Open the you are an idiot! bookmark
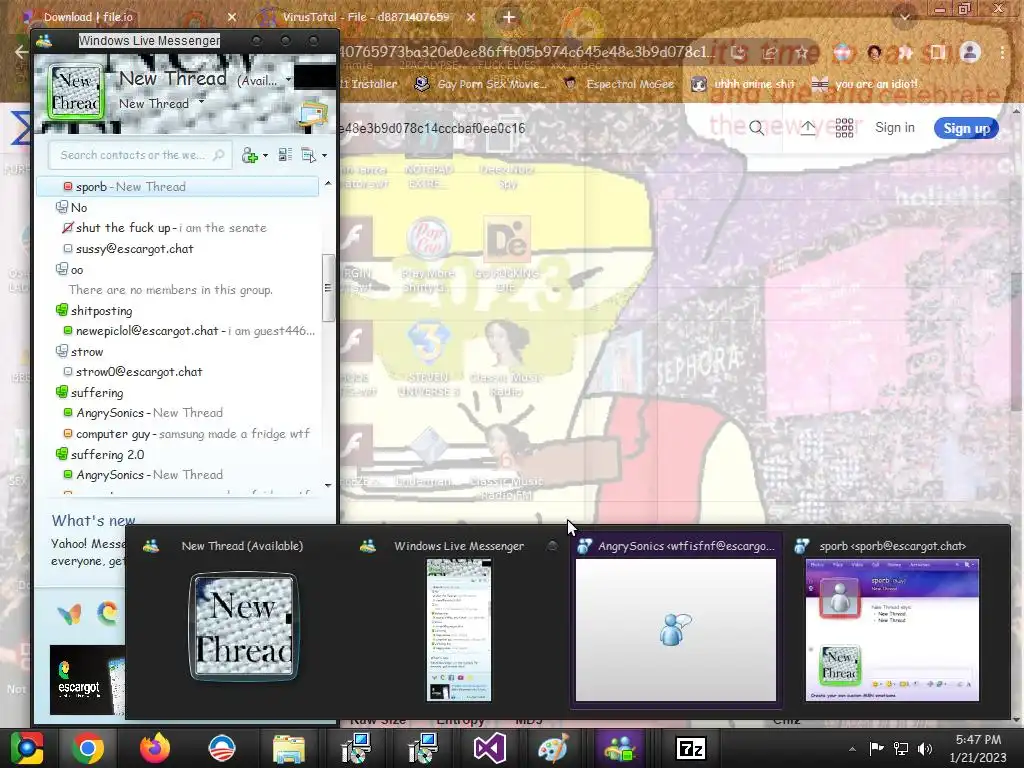This screenshot has width=1024, height=768. (x=865, y=84)
